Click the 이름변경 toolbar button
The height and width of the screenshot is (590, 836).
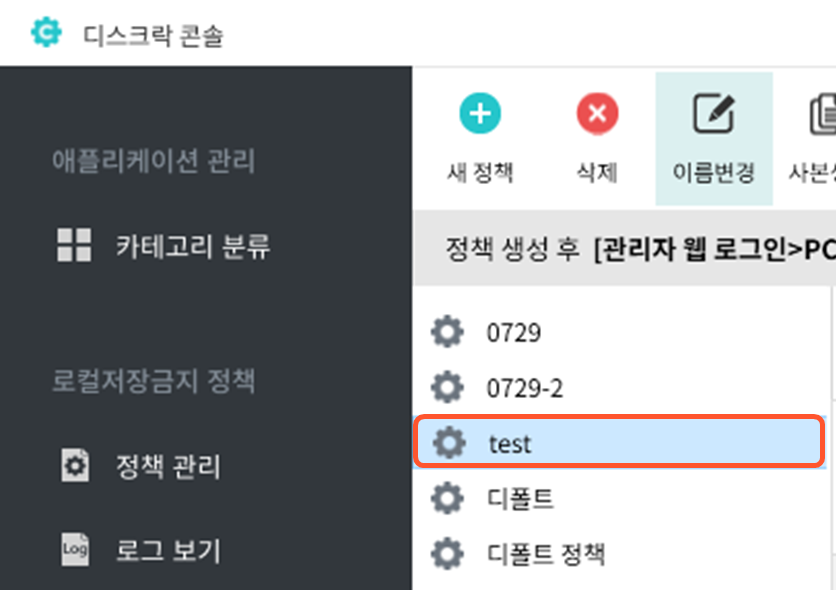click(x=714, y=139)
